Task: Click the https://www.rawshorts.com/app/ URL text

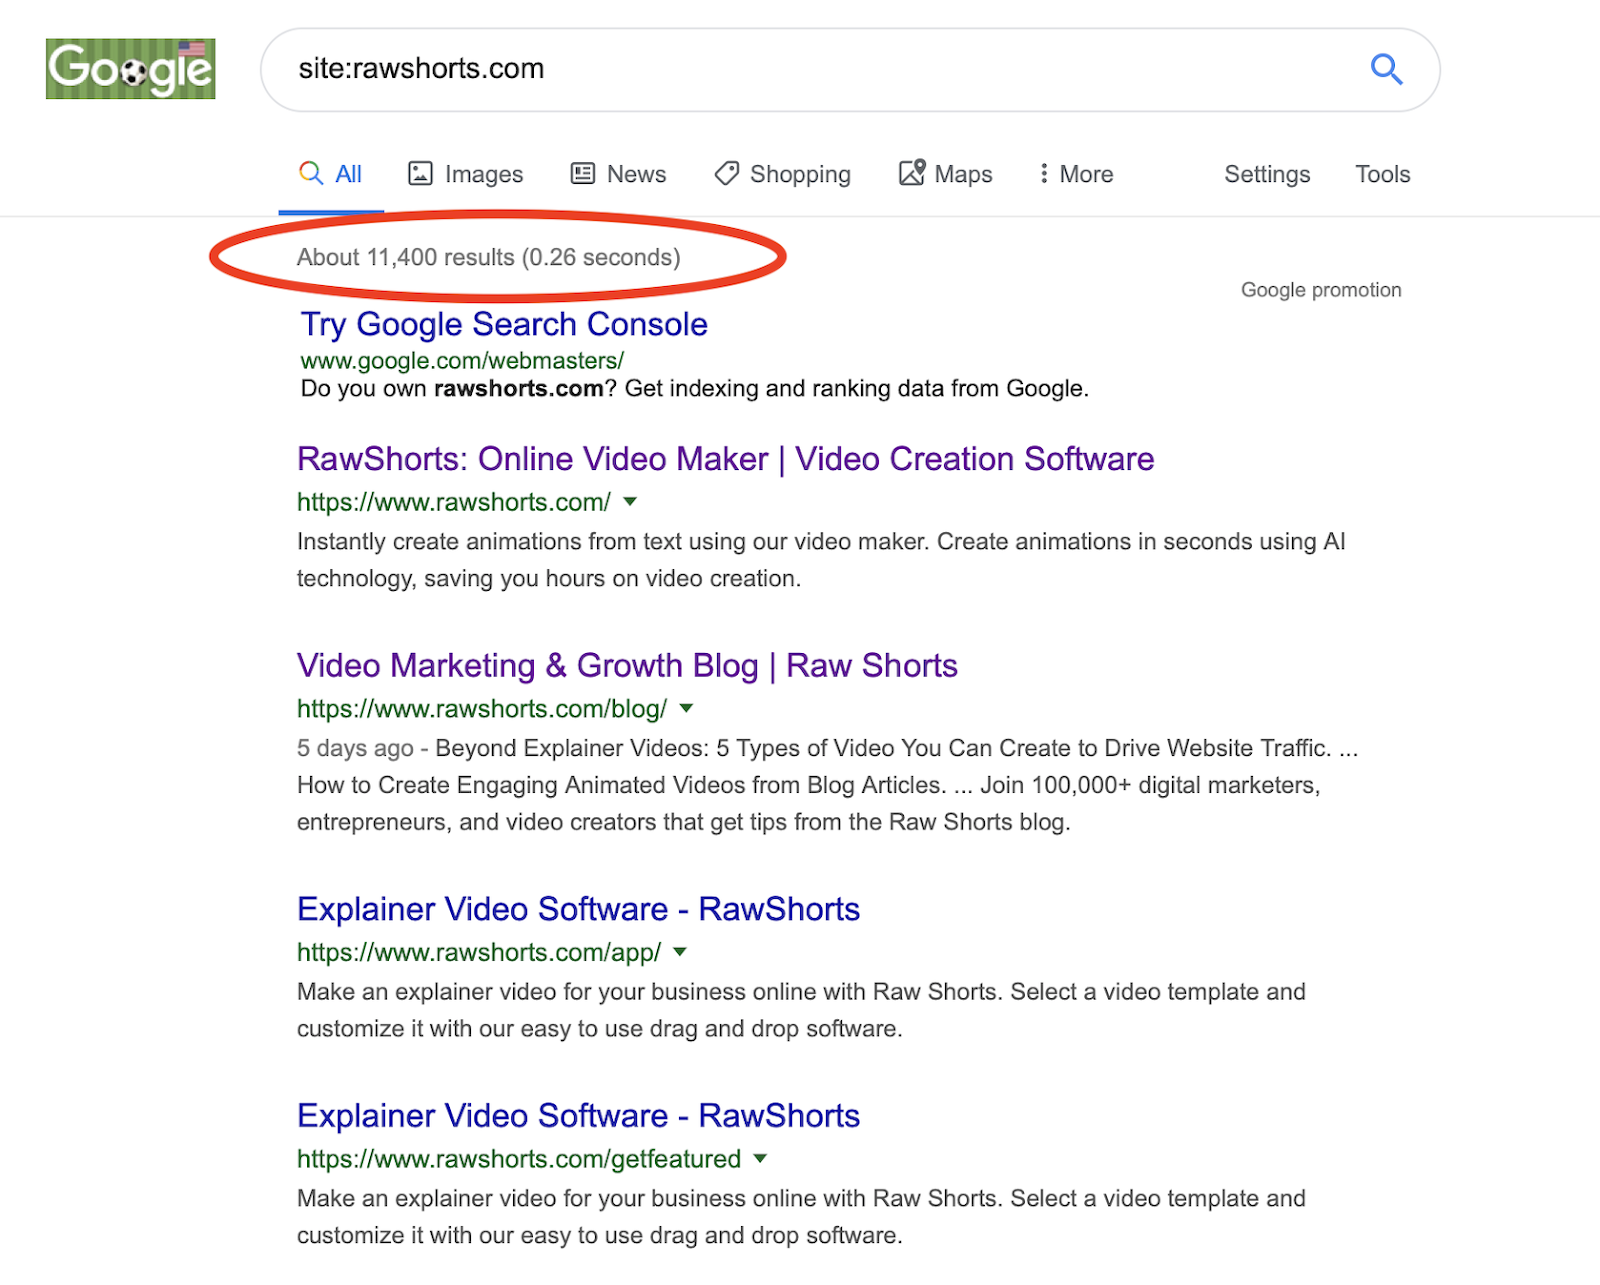Action: (479, 953)
